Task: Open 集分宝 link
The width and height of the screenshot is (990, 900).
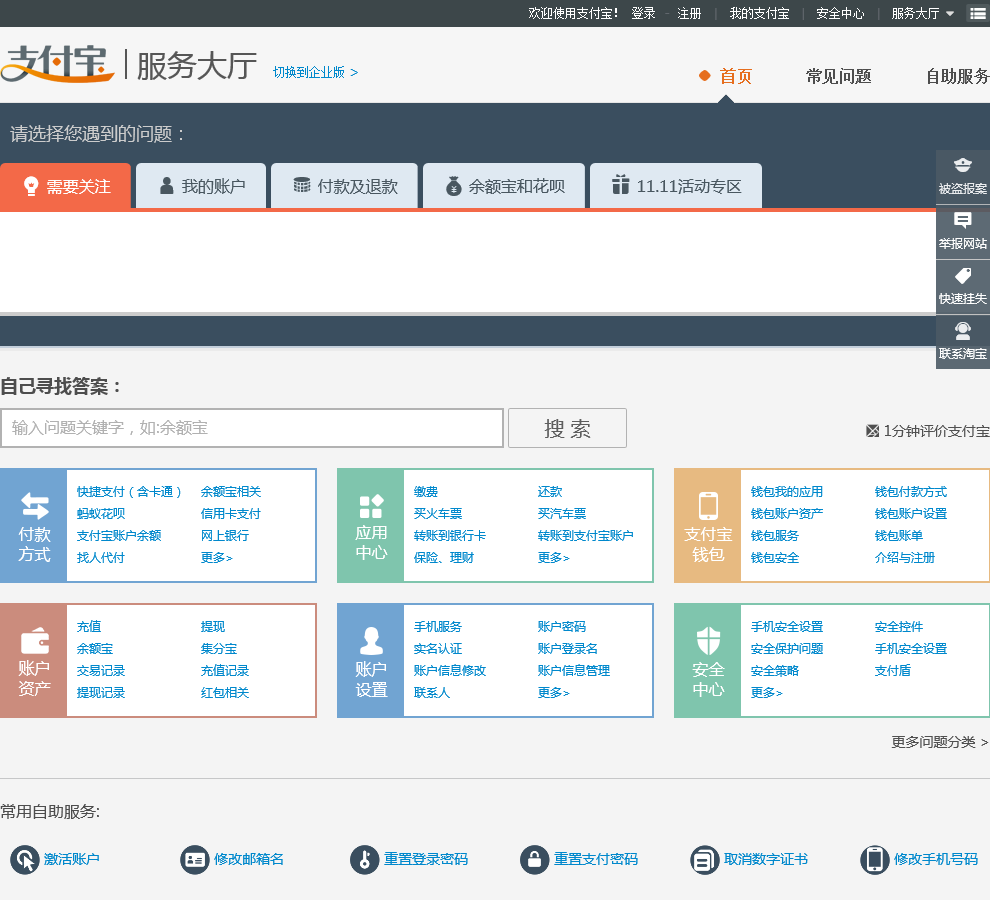Action: (x=219, y=649)
